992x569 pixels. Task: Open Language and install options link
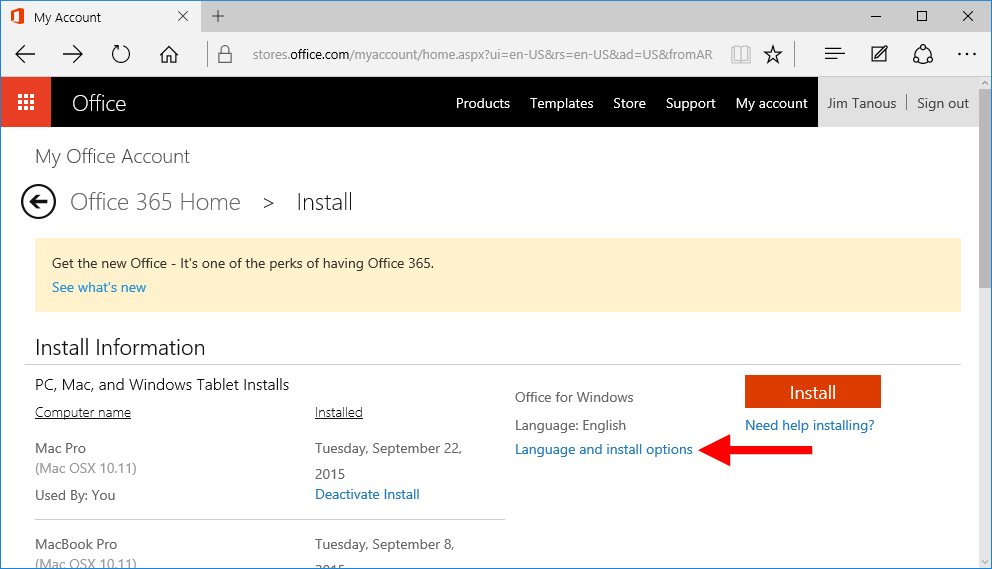coord(604,449)
